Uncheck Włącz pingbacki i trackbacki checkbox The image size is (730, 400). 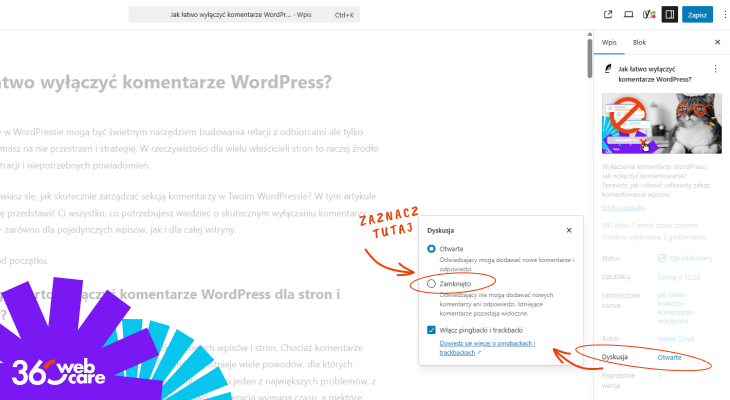[432, 329]
